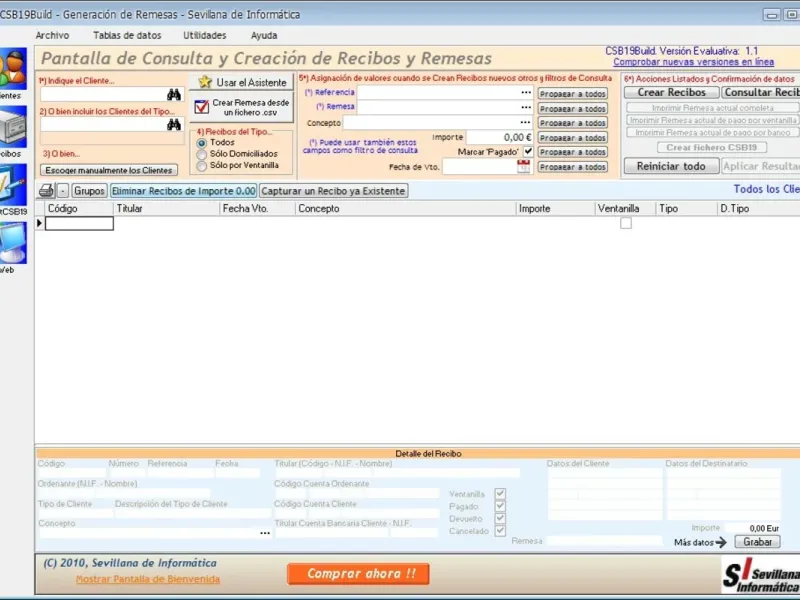Select Sólo por Ventanilla radio option

[202, 166]
